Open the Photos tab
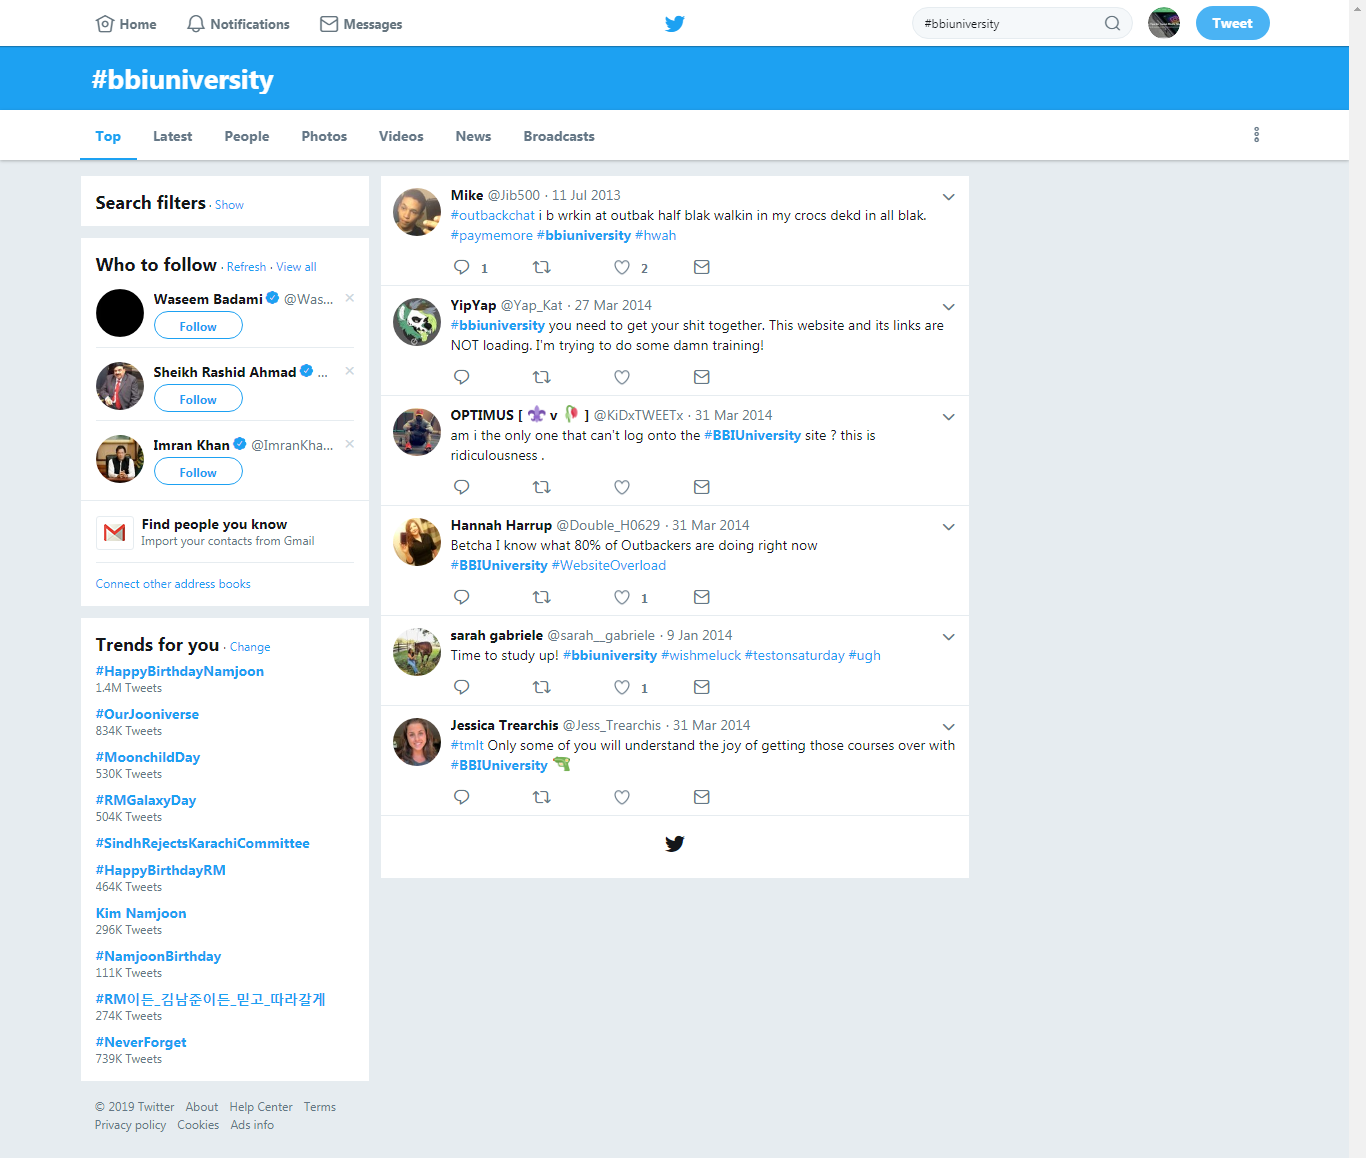The image size is (1366, 1158). (x=324, y=136)
